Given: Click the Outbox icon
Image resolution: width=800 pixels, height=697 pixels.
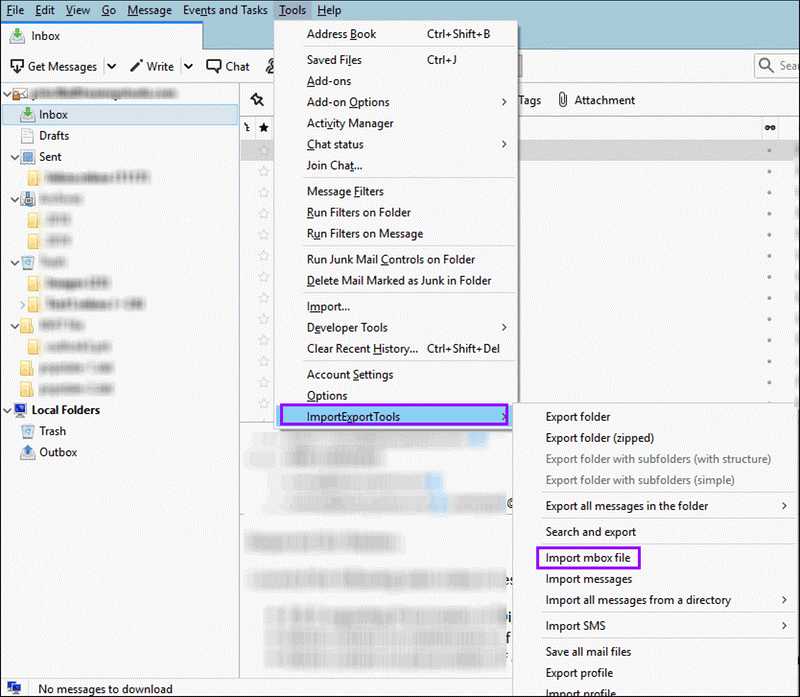Looking at the screenshot, I should coord(27,452).
